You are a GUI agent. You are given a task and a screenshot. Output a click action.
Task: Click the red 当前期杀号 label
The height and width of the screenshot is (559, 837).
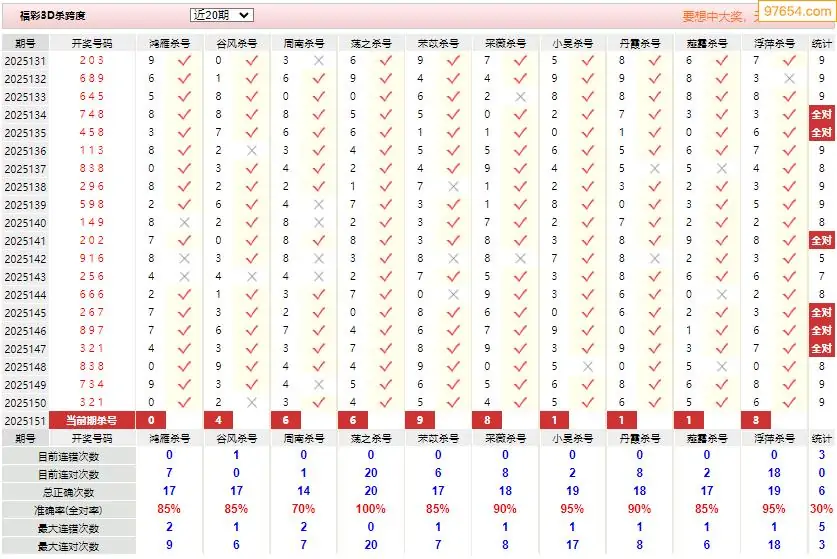point(91,420)
